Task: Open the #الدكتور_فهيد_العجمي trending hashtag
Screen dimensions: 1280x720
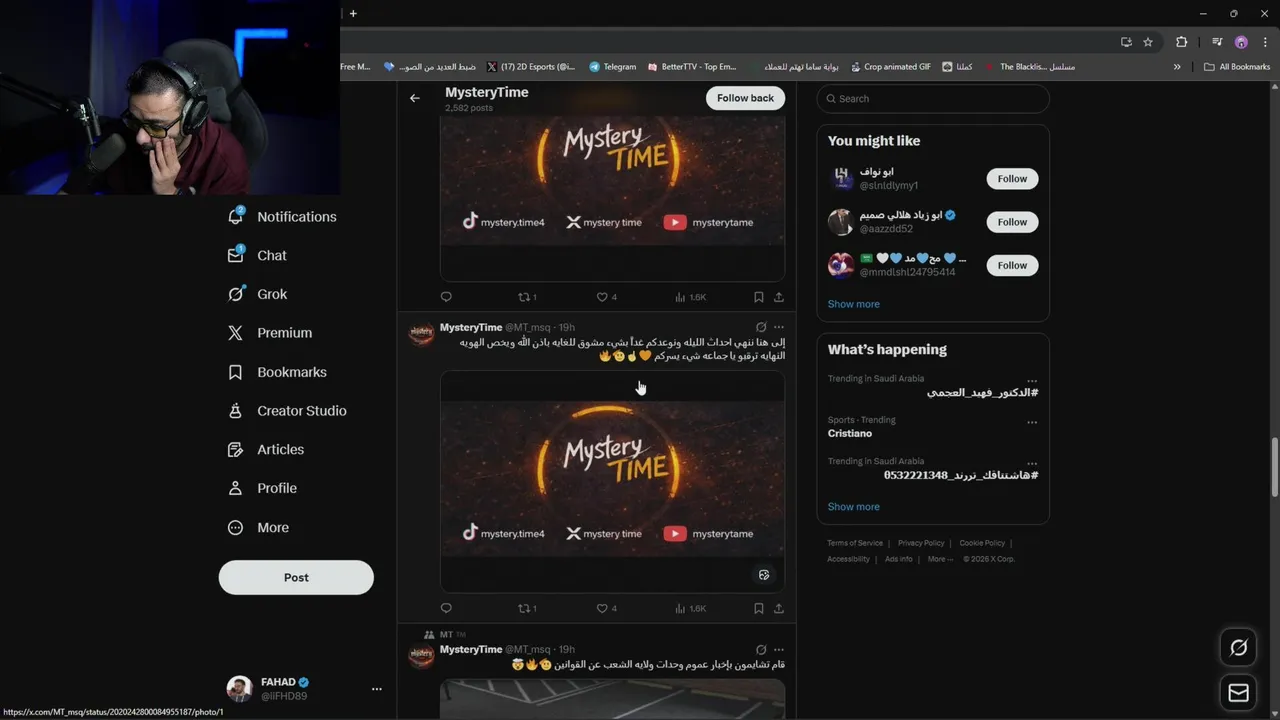Action: tap(982, 392)
